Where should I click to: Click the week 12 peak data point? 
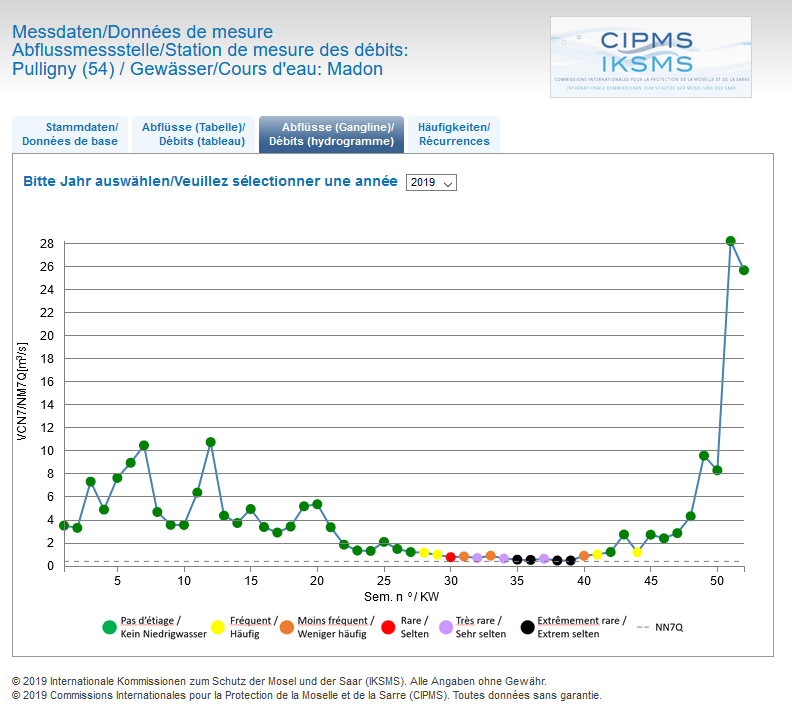click(211, 442)
